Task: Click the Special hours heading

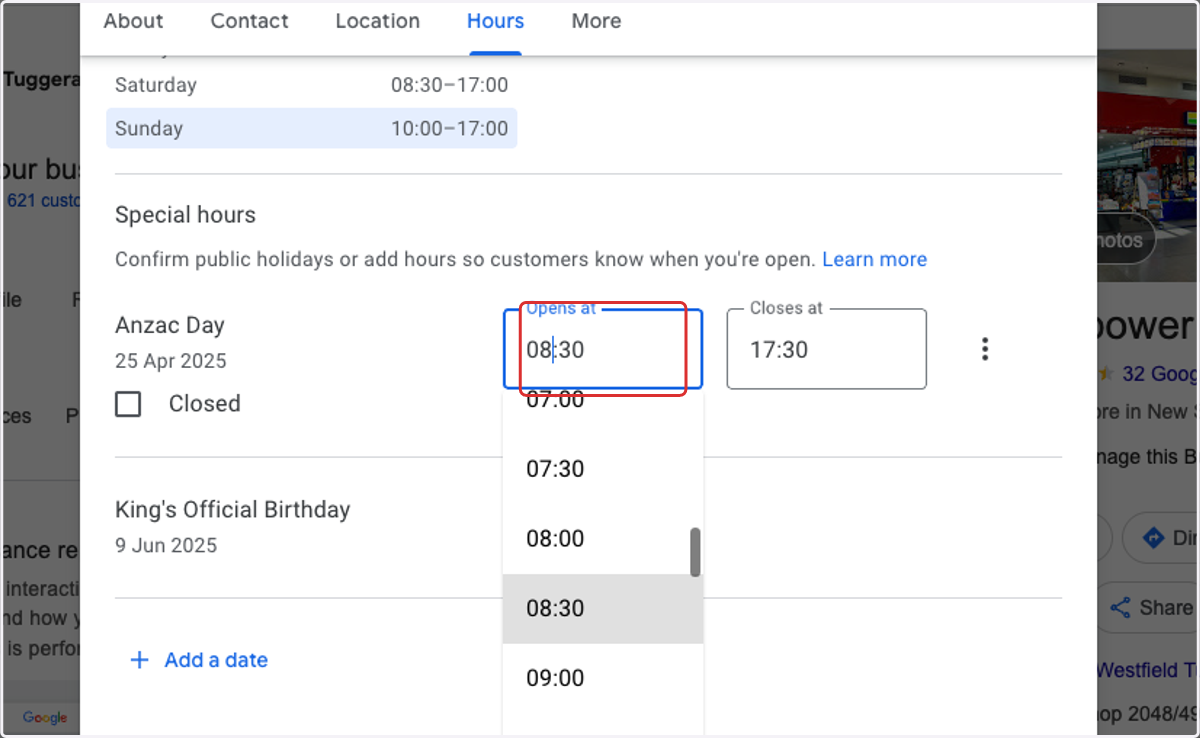Action: coord(185,215)
